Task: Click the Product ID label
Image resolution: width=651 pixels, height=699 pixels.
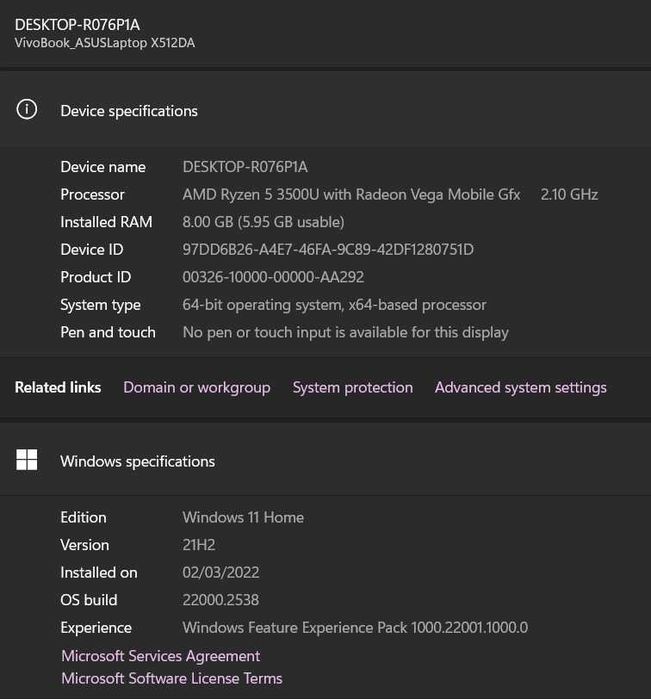Action: [x=95, y=277]
